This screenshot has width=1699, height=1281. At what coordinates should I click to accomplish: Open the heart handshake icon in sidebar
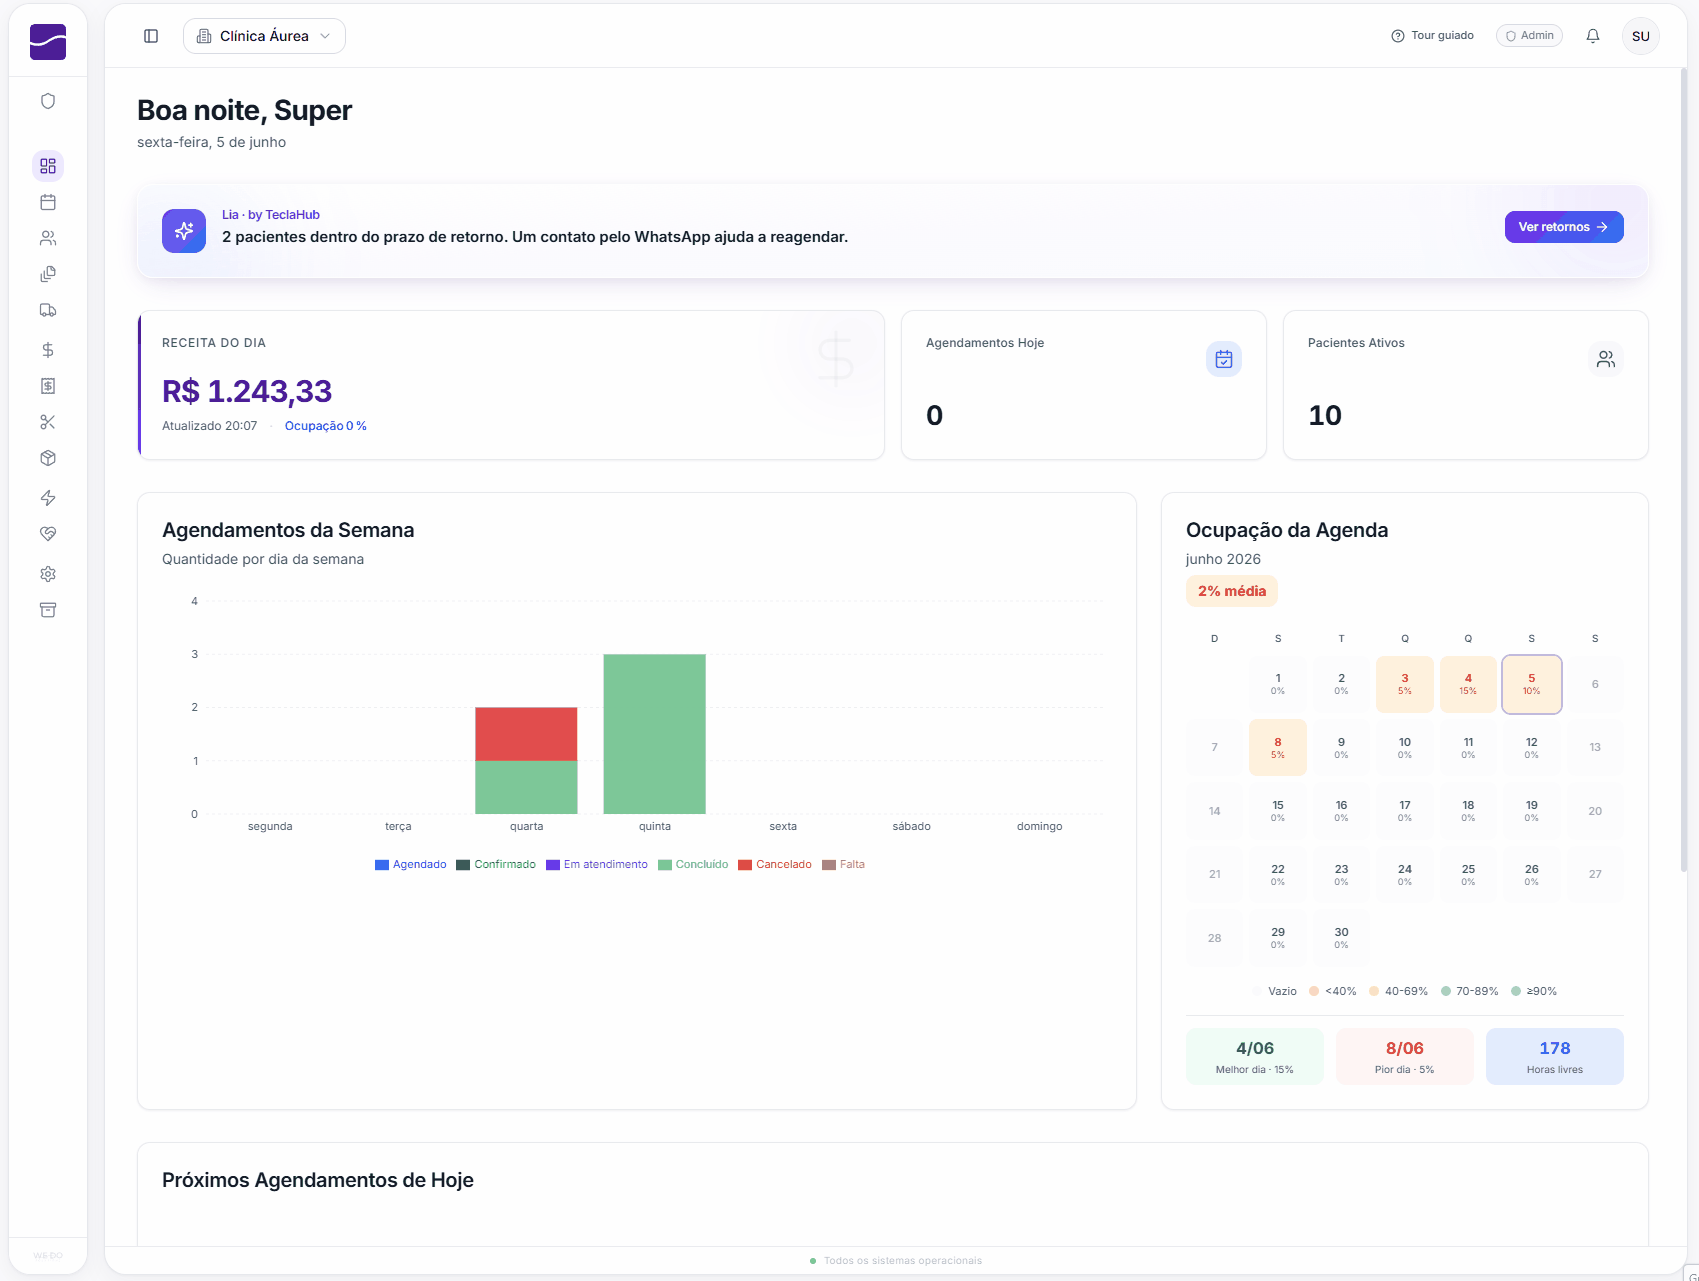click(x=48, y=534)
